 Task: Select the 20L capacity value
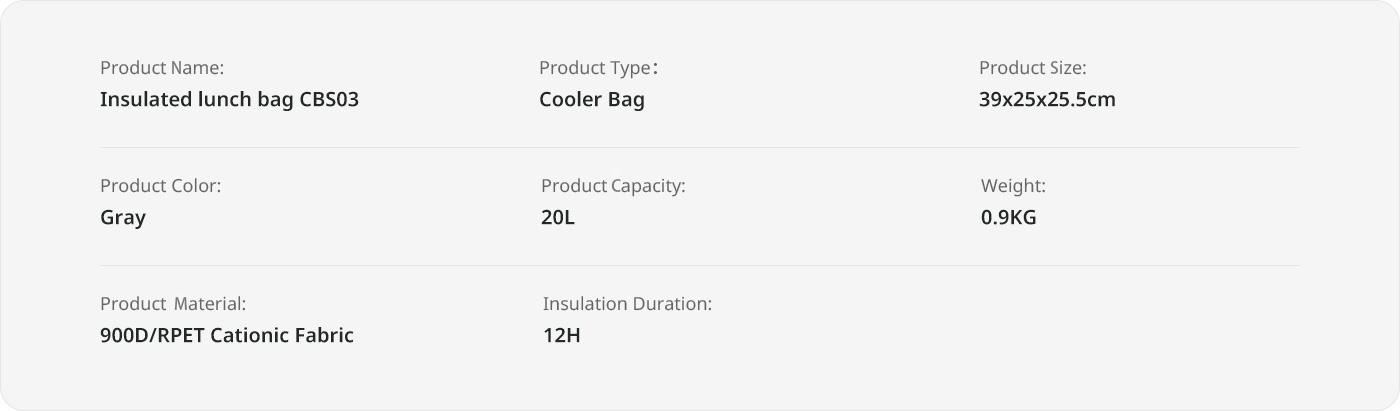[558, 218]
